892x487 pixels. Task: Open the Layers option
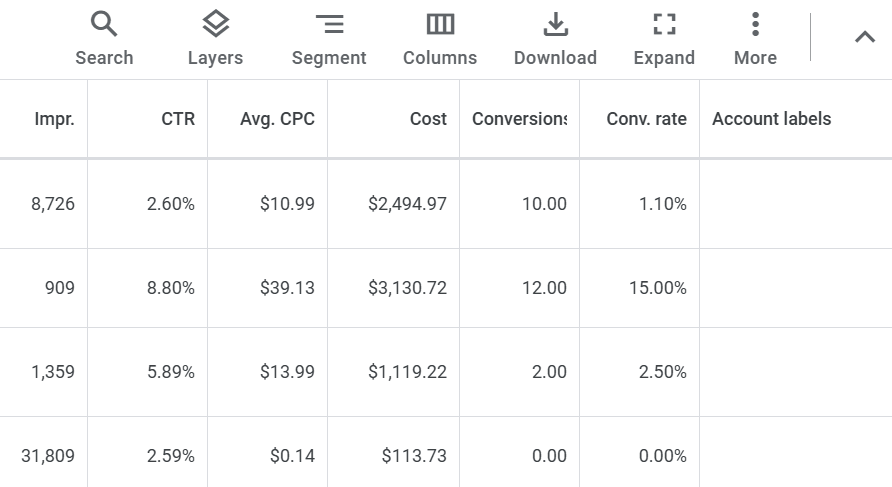216,39
